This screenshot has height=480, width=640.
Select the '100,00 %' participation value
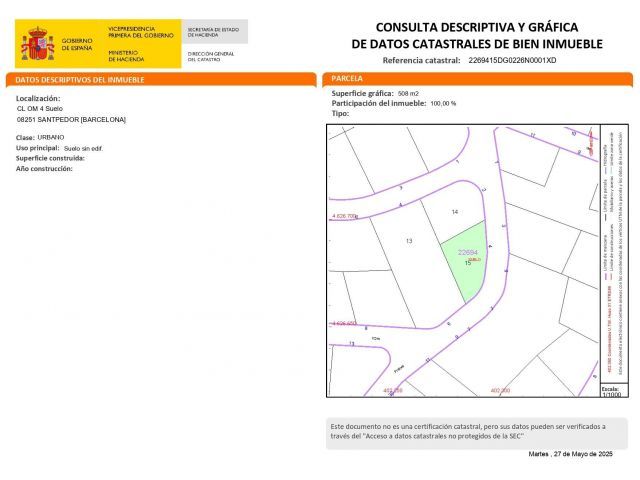(x=443, y=104)
